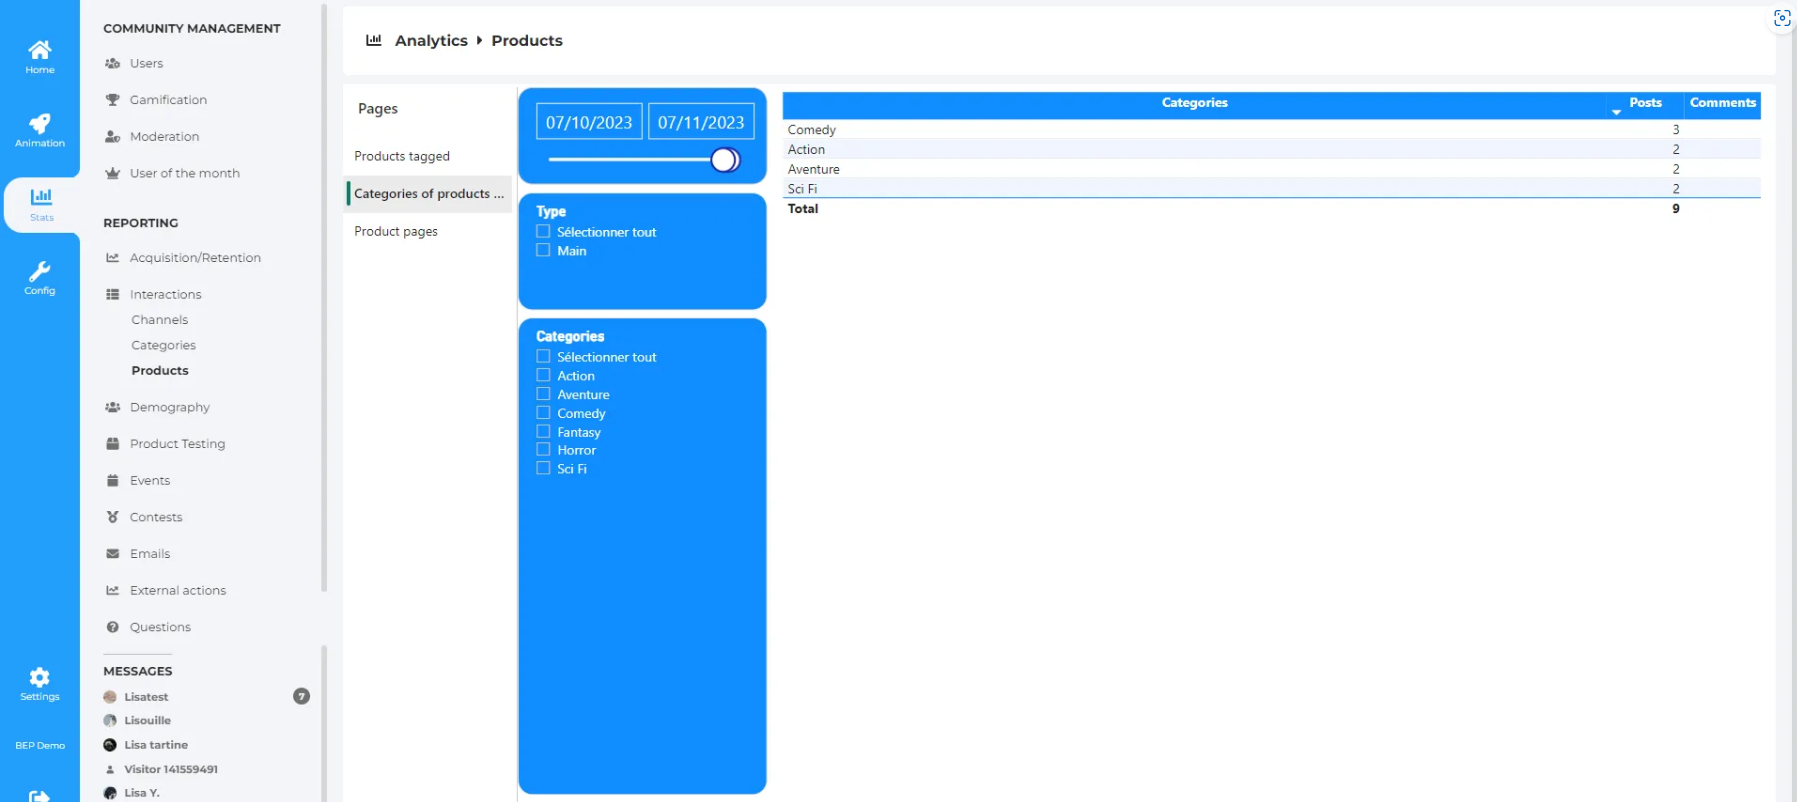Click the Posts column sort arrow
This screenshot has height=802, width=1797.
point(1616,112)
